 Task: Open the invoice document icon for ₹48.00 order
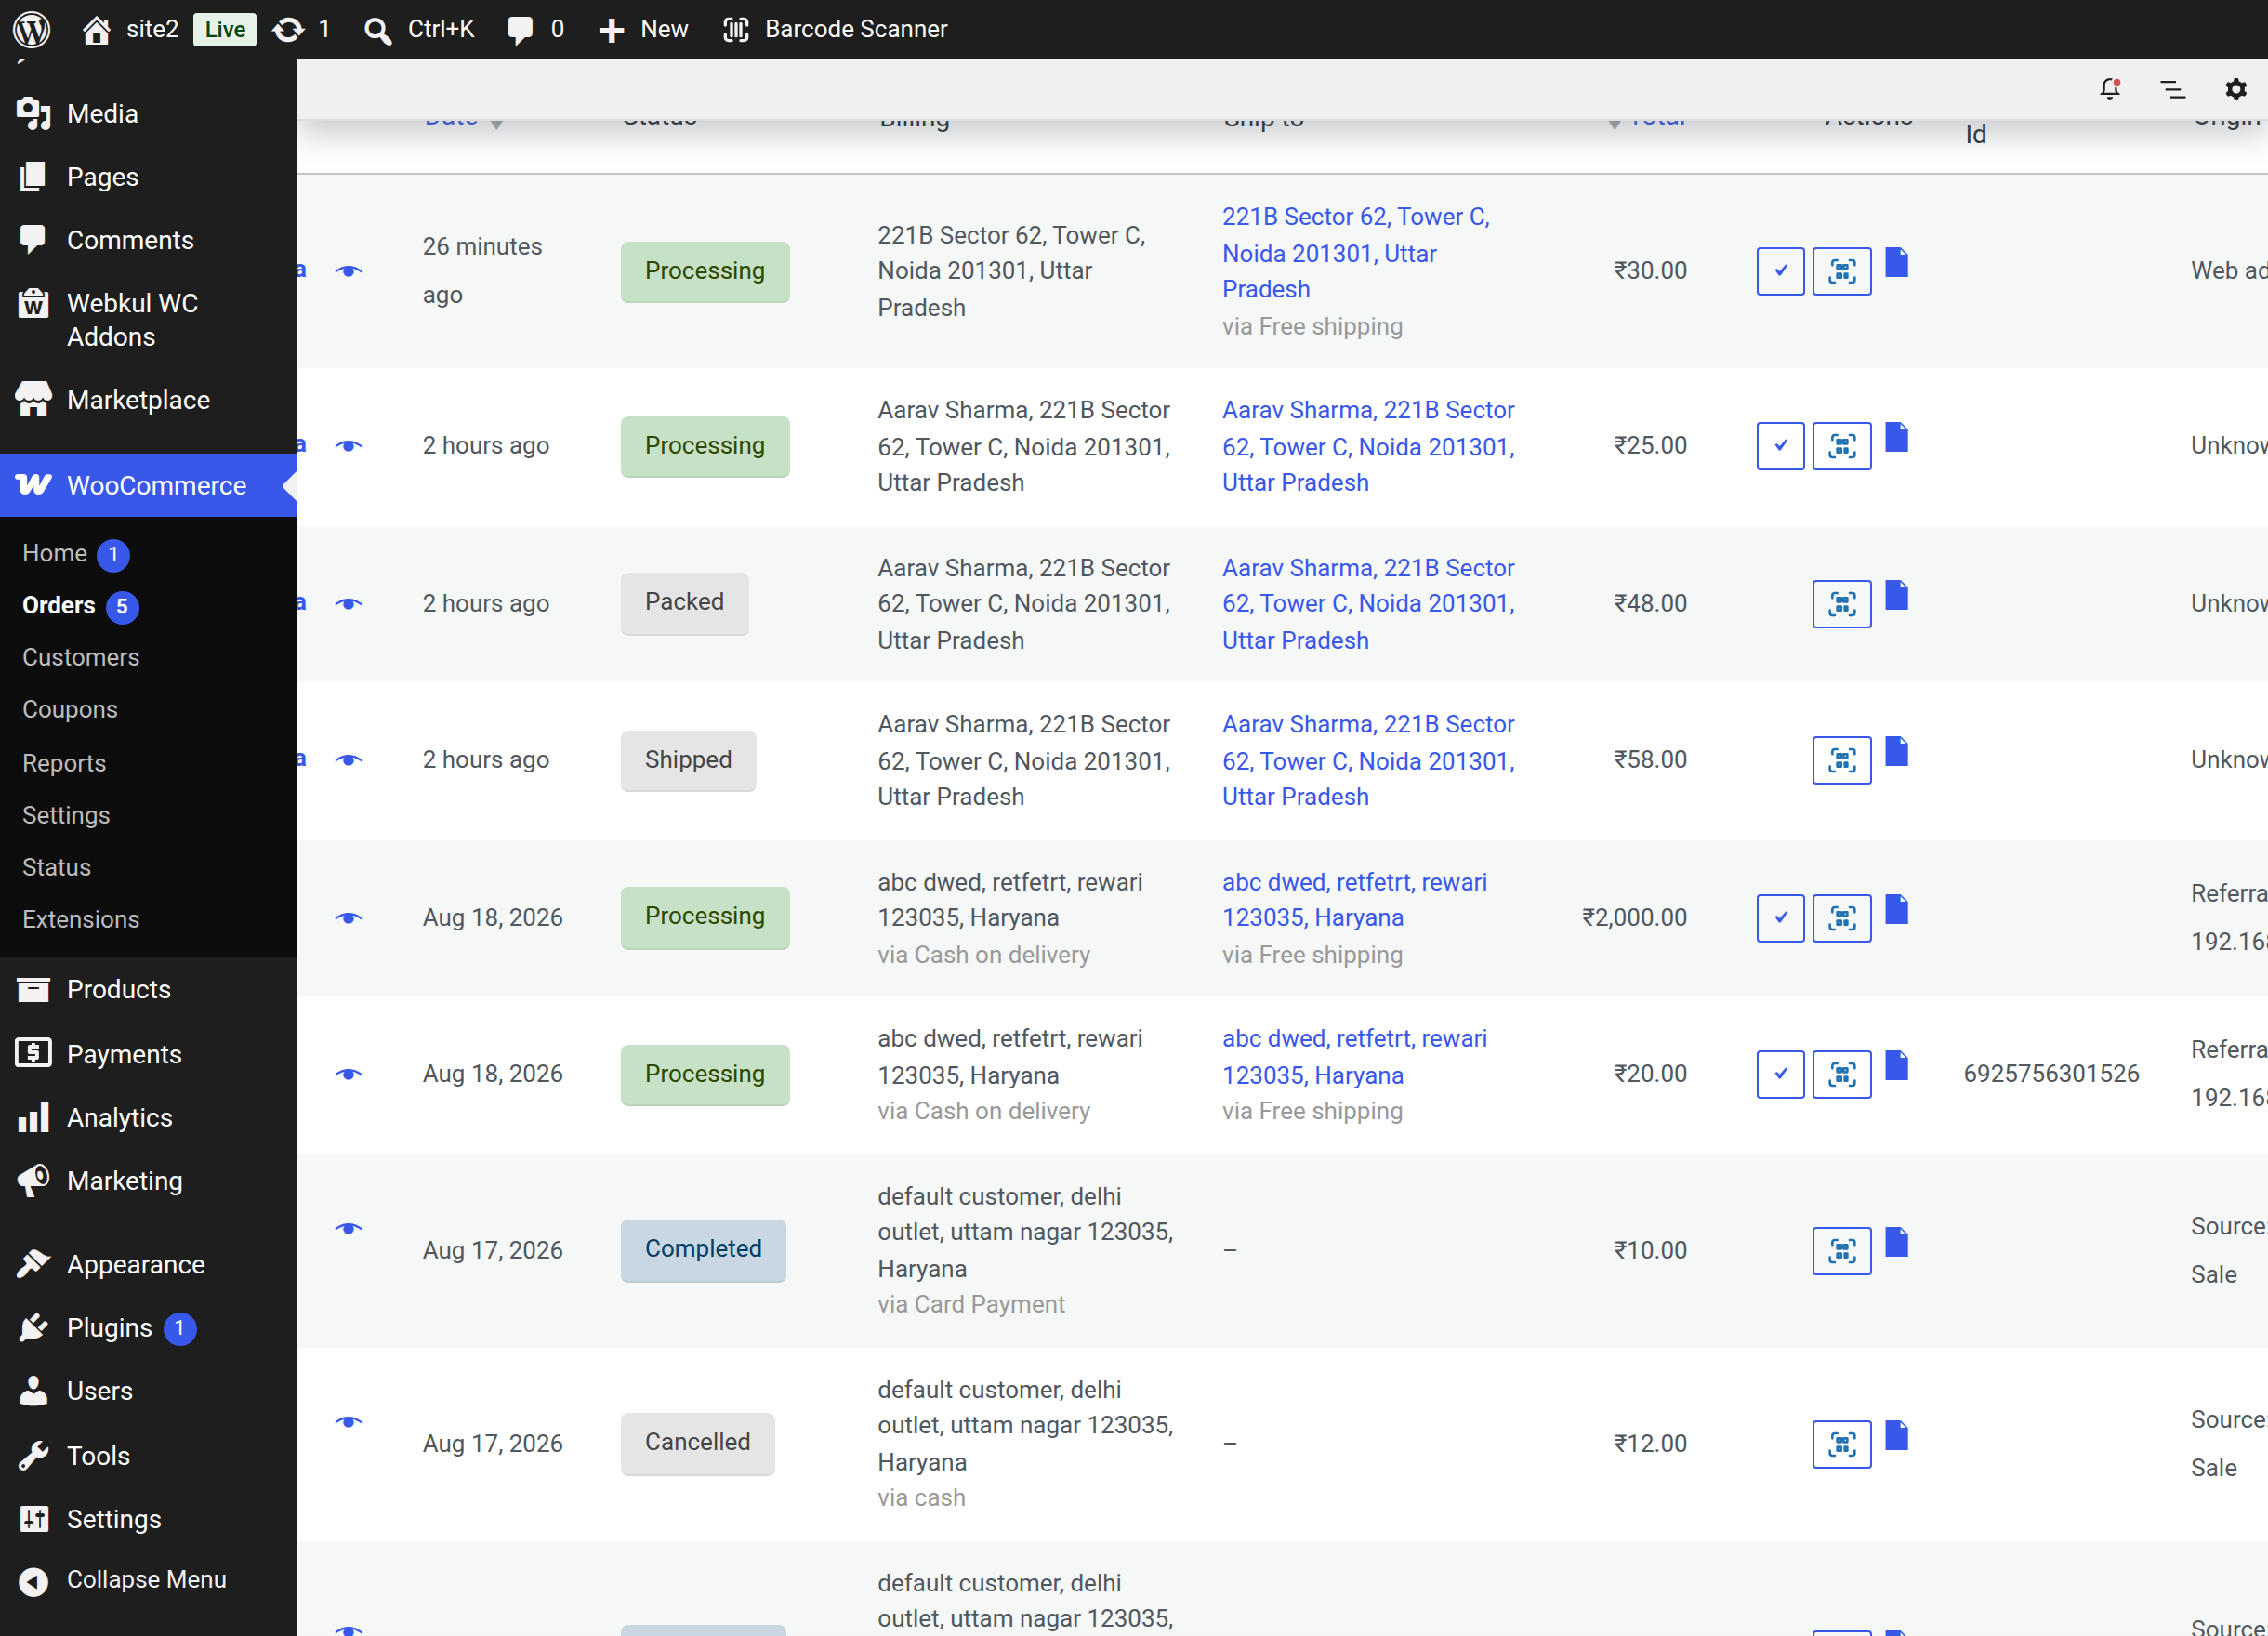(1897, 595)
